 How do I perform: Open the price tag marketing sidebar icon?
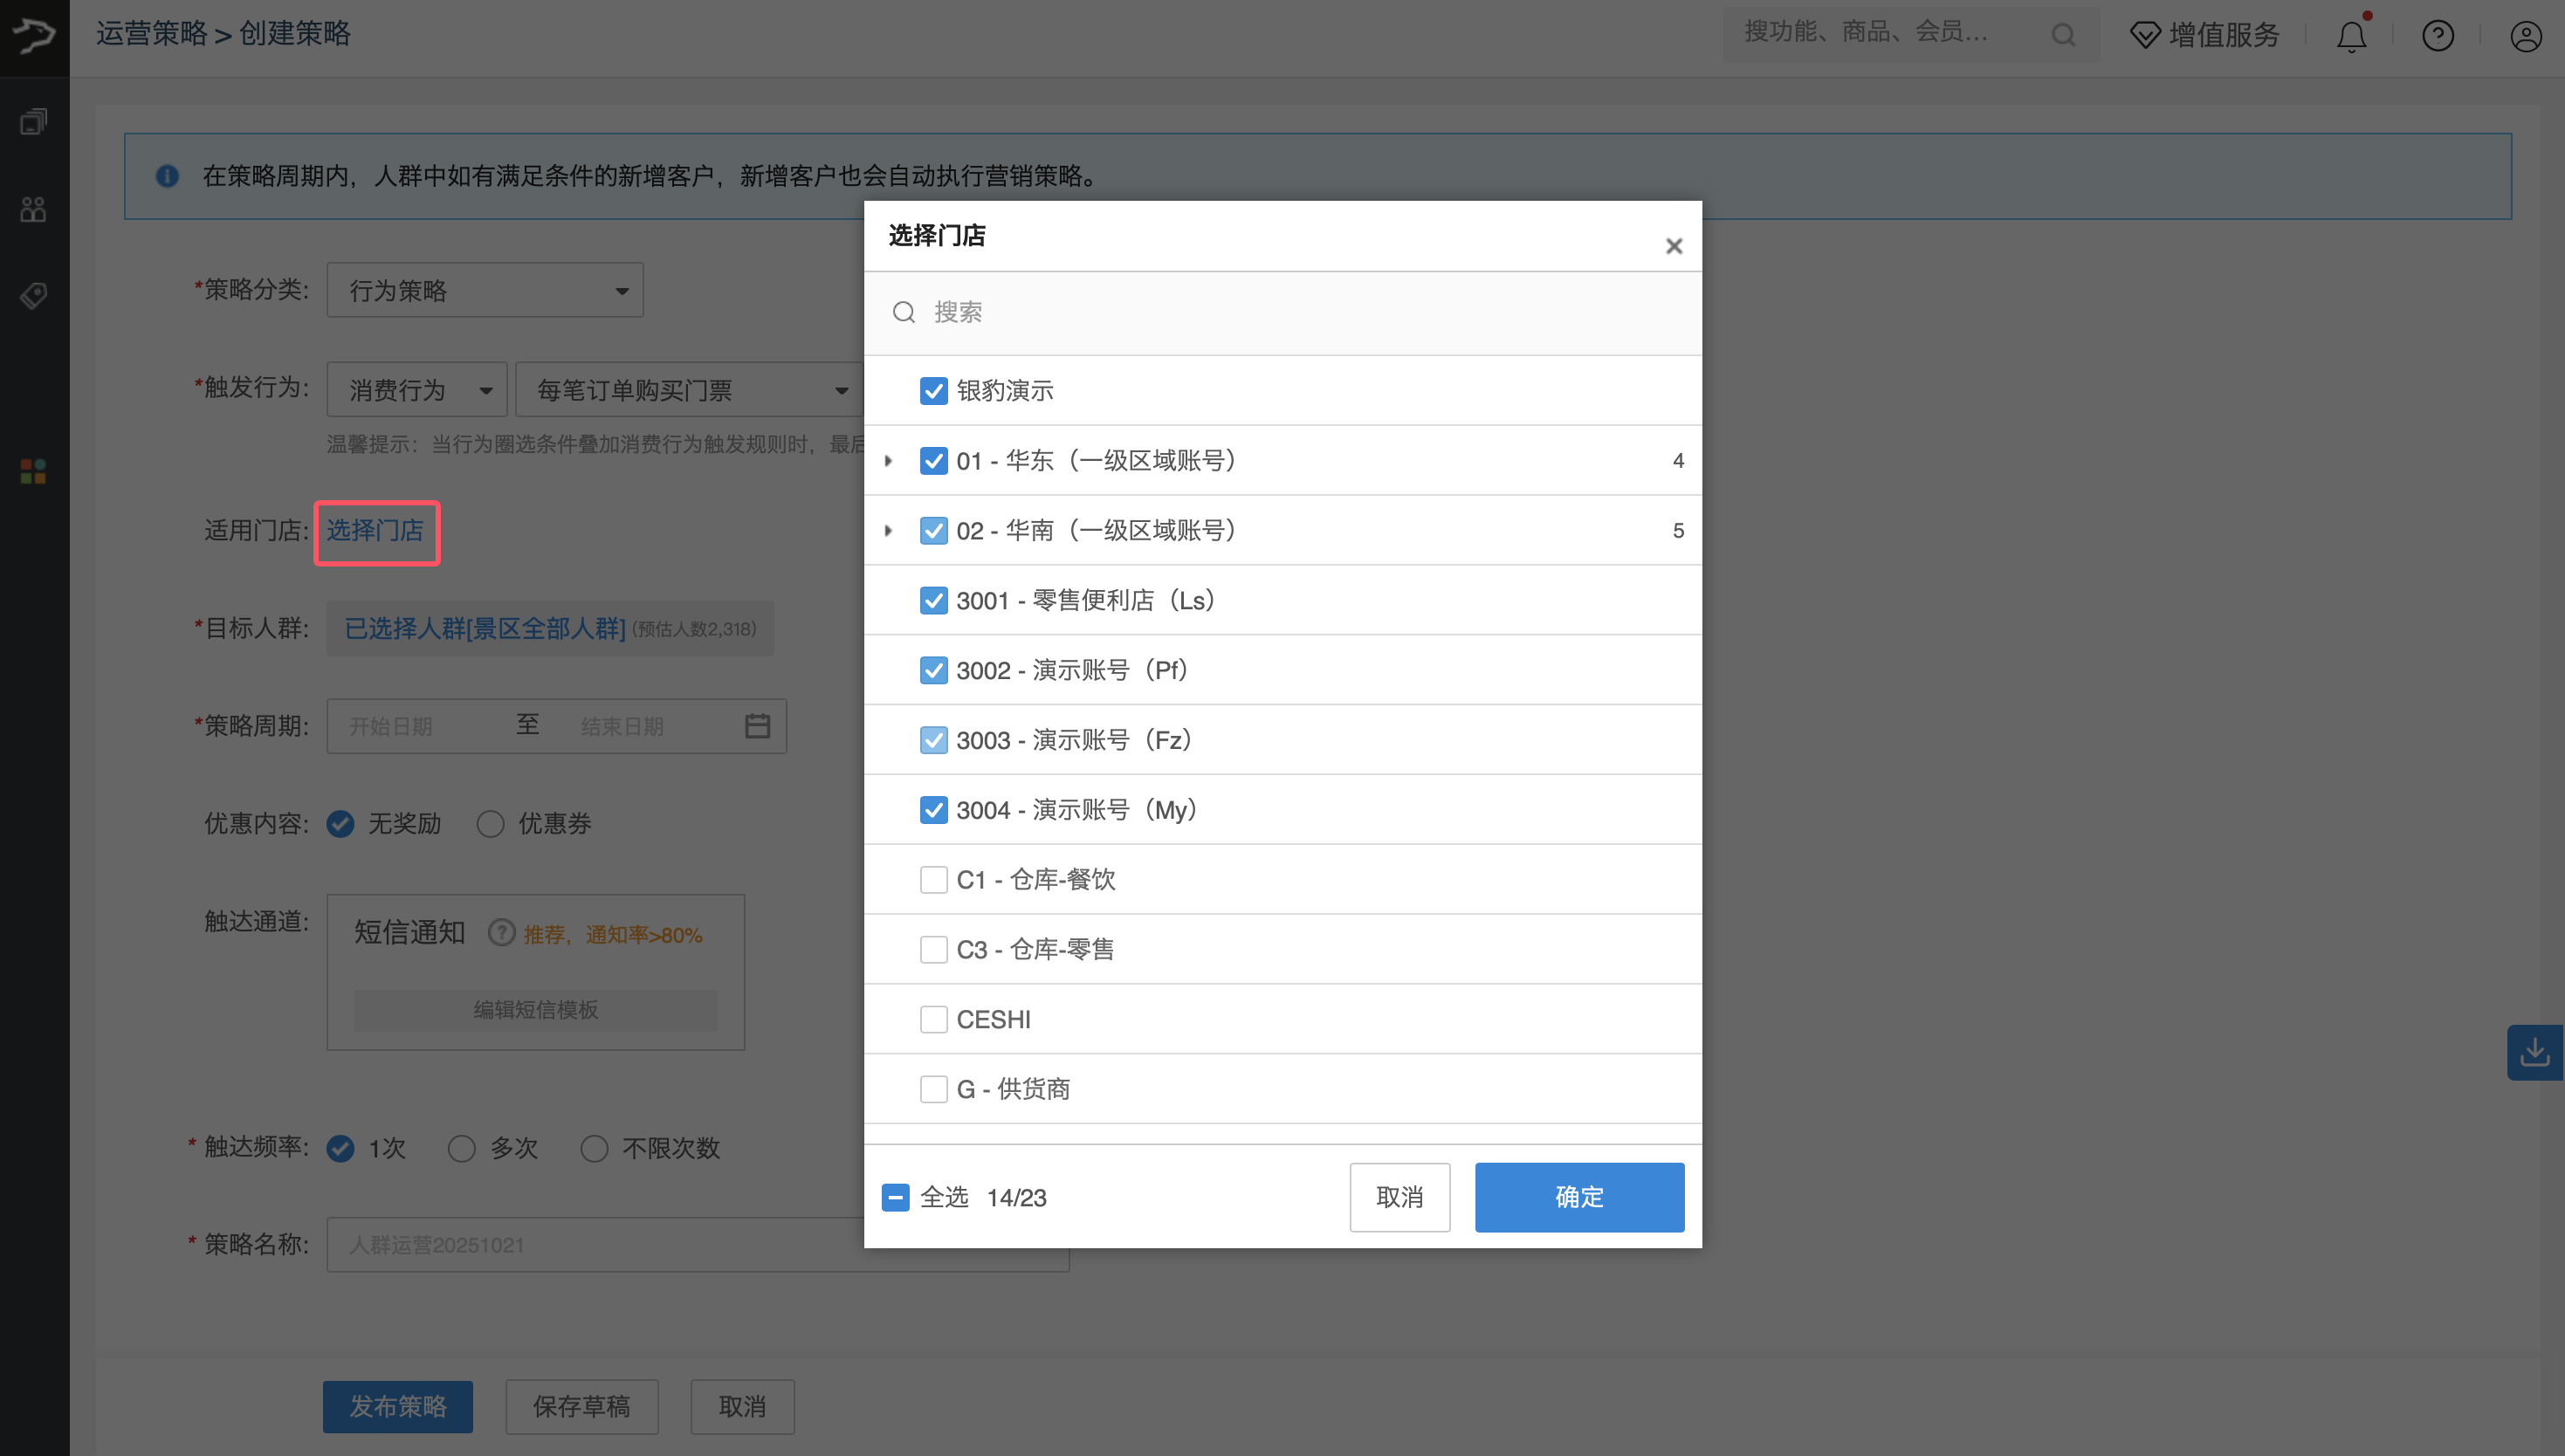click(33, 296)
